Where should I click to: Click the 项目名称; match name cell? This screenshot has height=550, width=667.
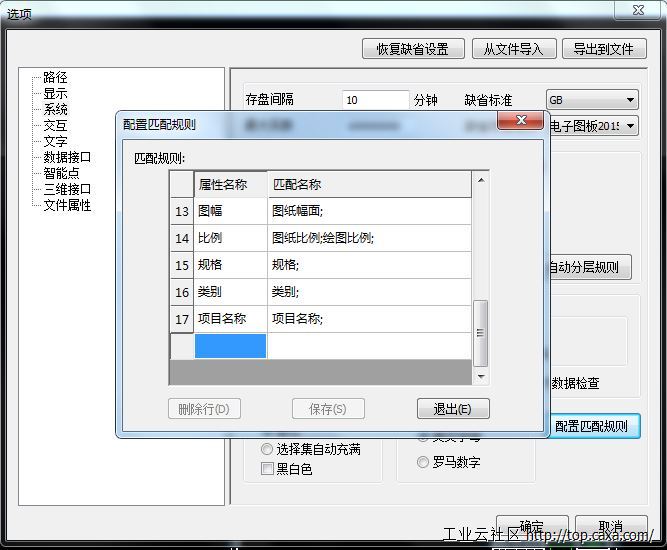(x=369, y=319)
